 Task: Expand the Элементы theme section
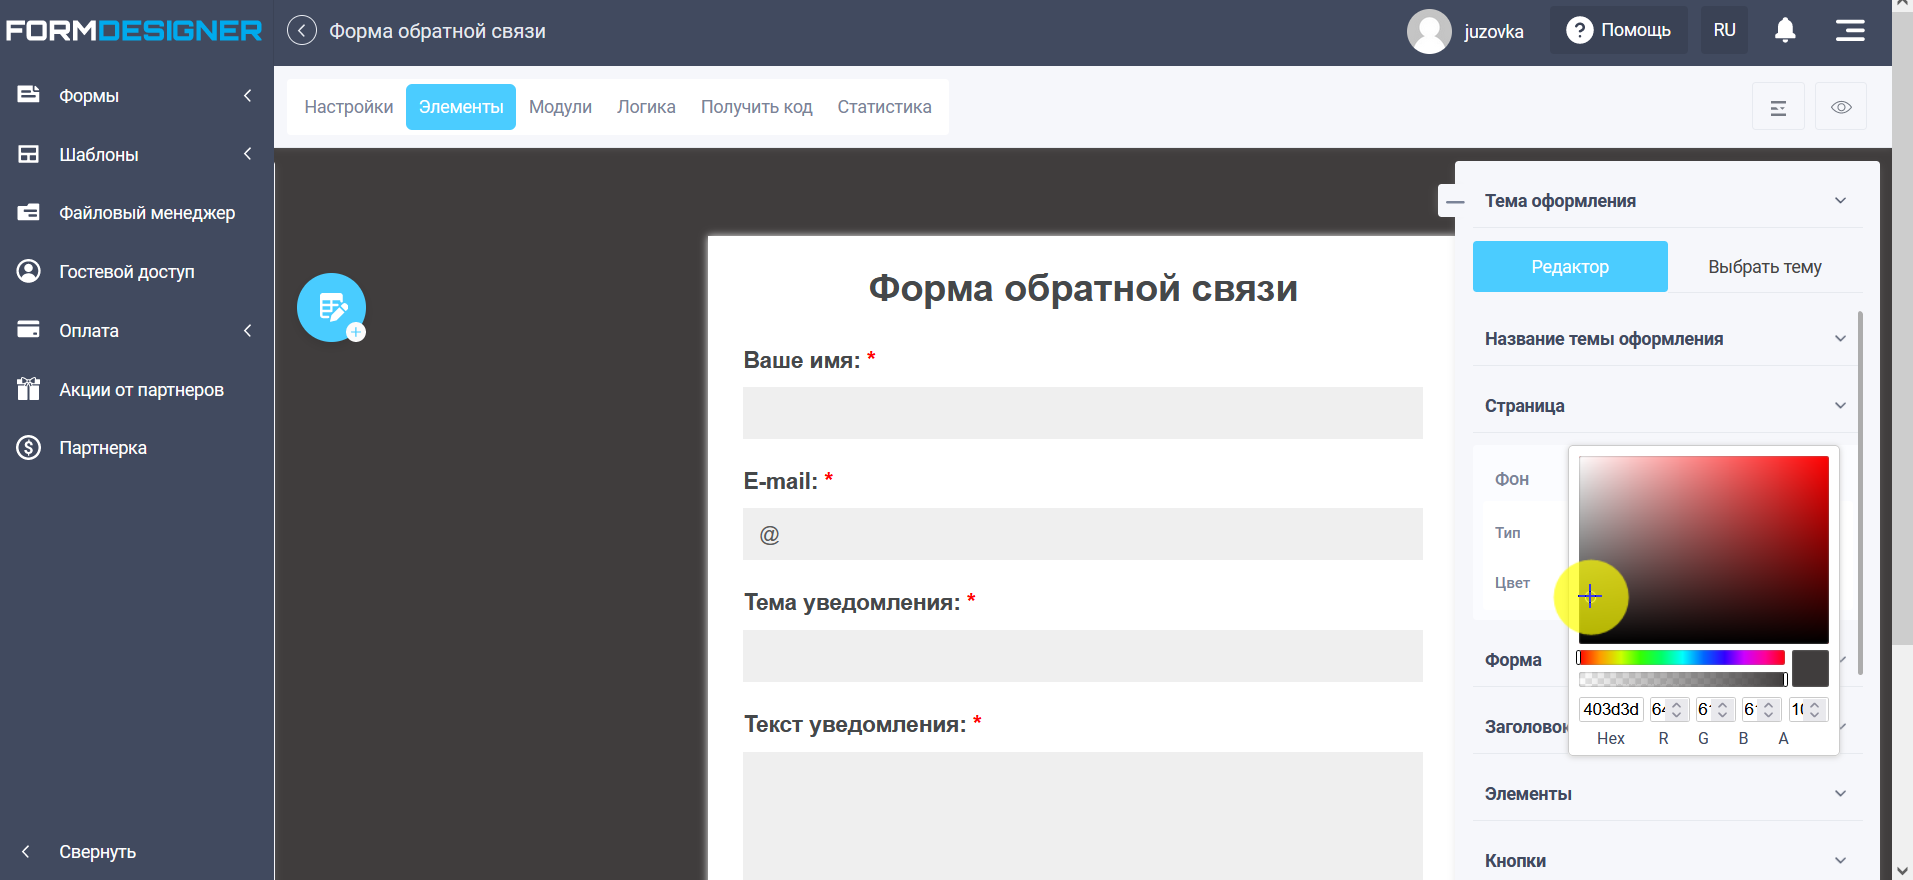pos(1667,794)
